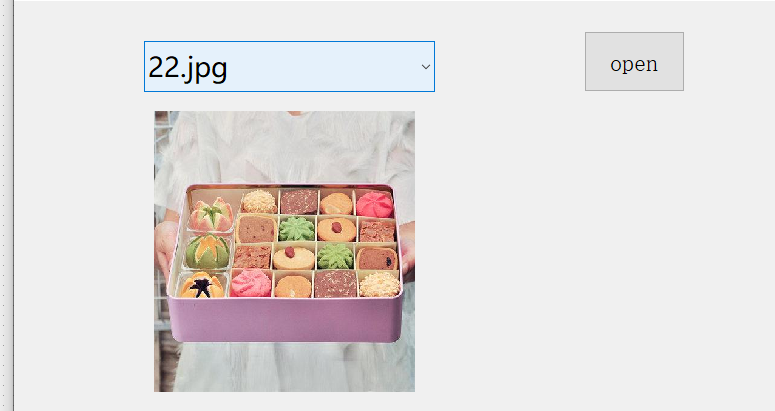Screen dimensions: 775x411
Task: Click the displayed cookie box picture
Action: pos(284,251)
